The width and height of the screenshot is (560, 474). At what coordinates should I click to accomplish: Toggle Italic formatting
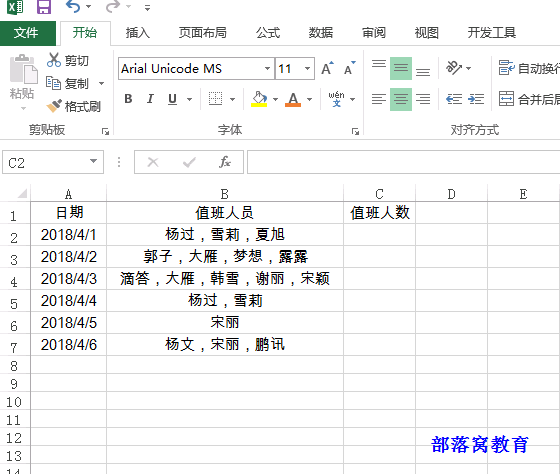point(150,99)
